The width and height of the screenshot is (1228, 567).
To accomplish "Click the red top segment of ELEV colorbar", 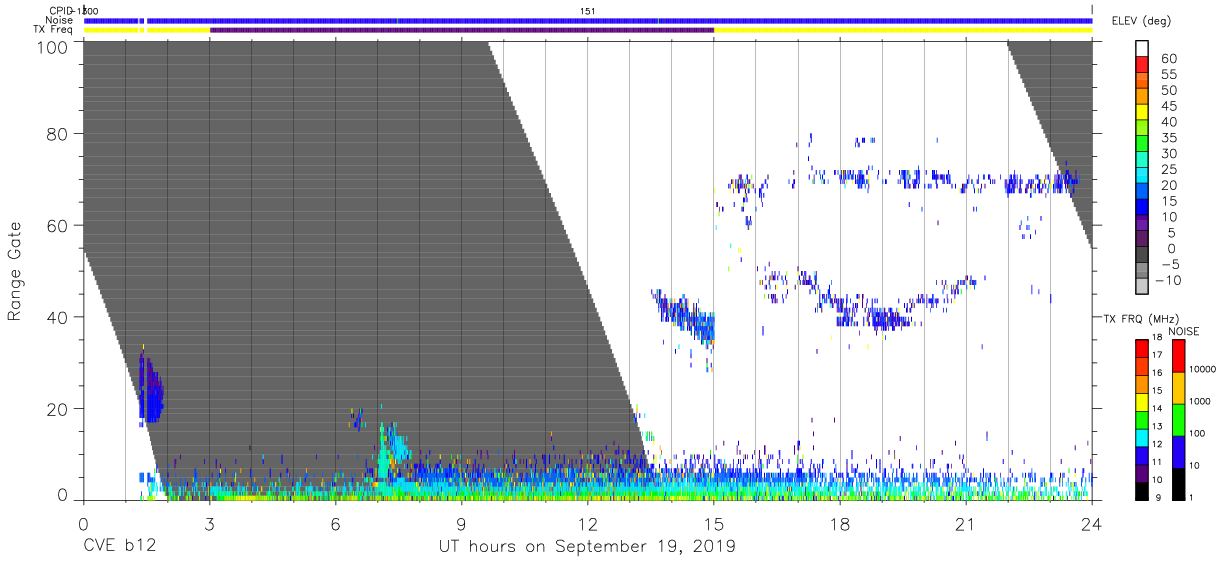I will [1142, 63].
